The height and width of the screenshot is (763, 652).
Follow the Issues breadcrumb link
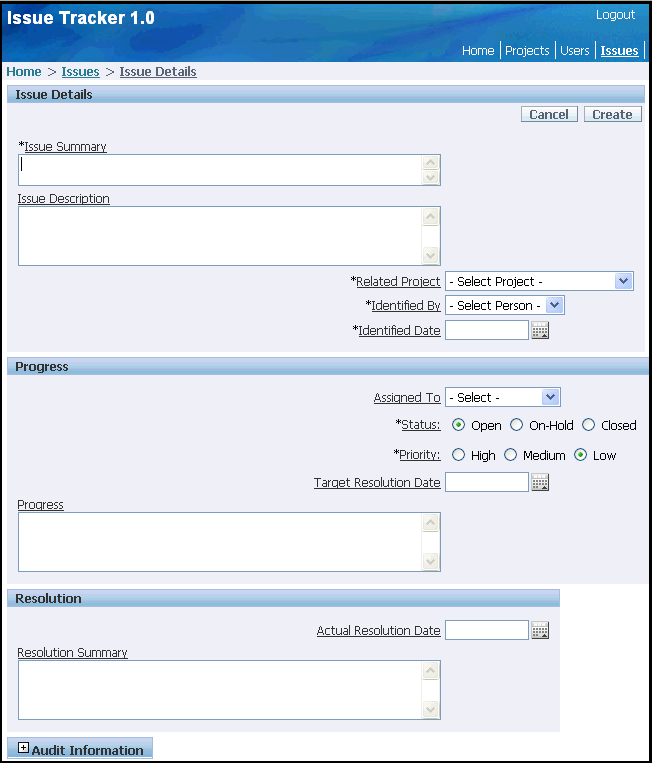(80, 72)
